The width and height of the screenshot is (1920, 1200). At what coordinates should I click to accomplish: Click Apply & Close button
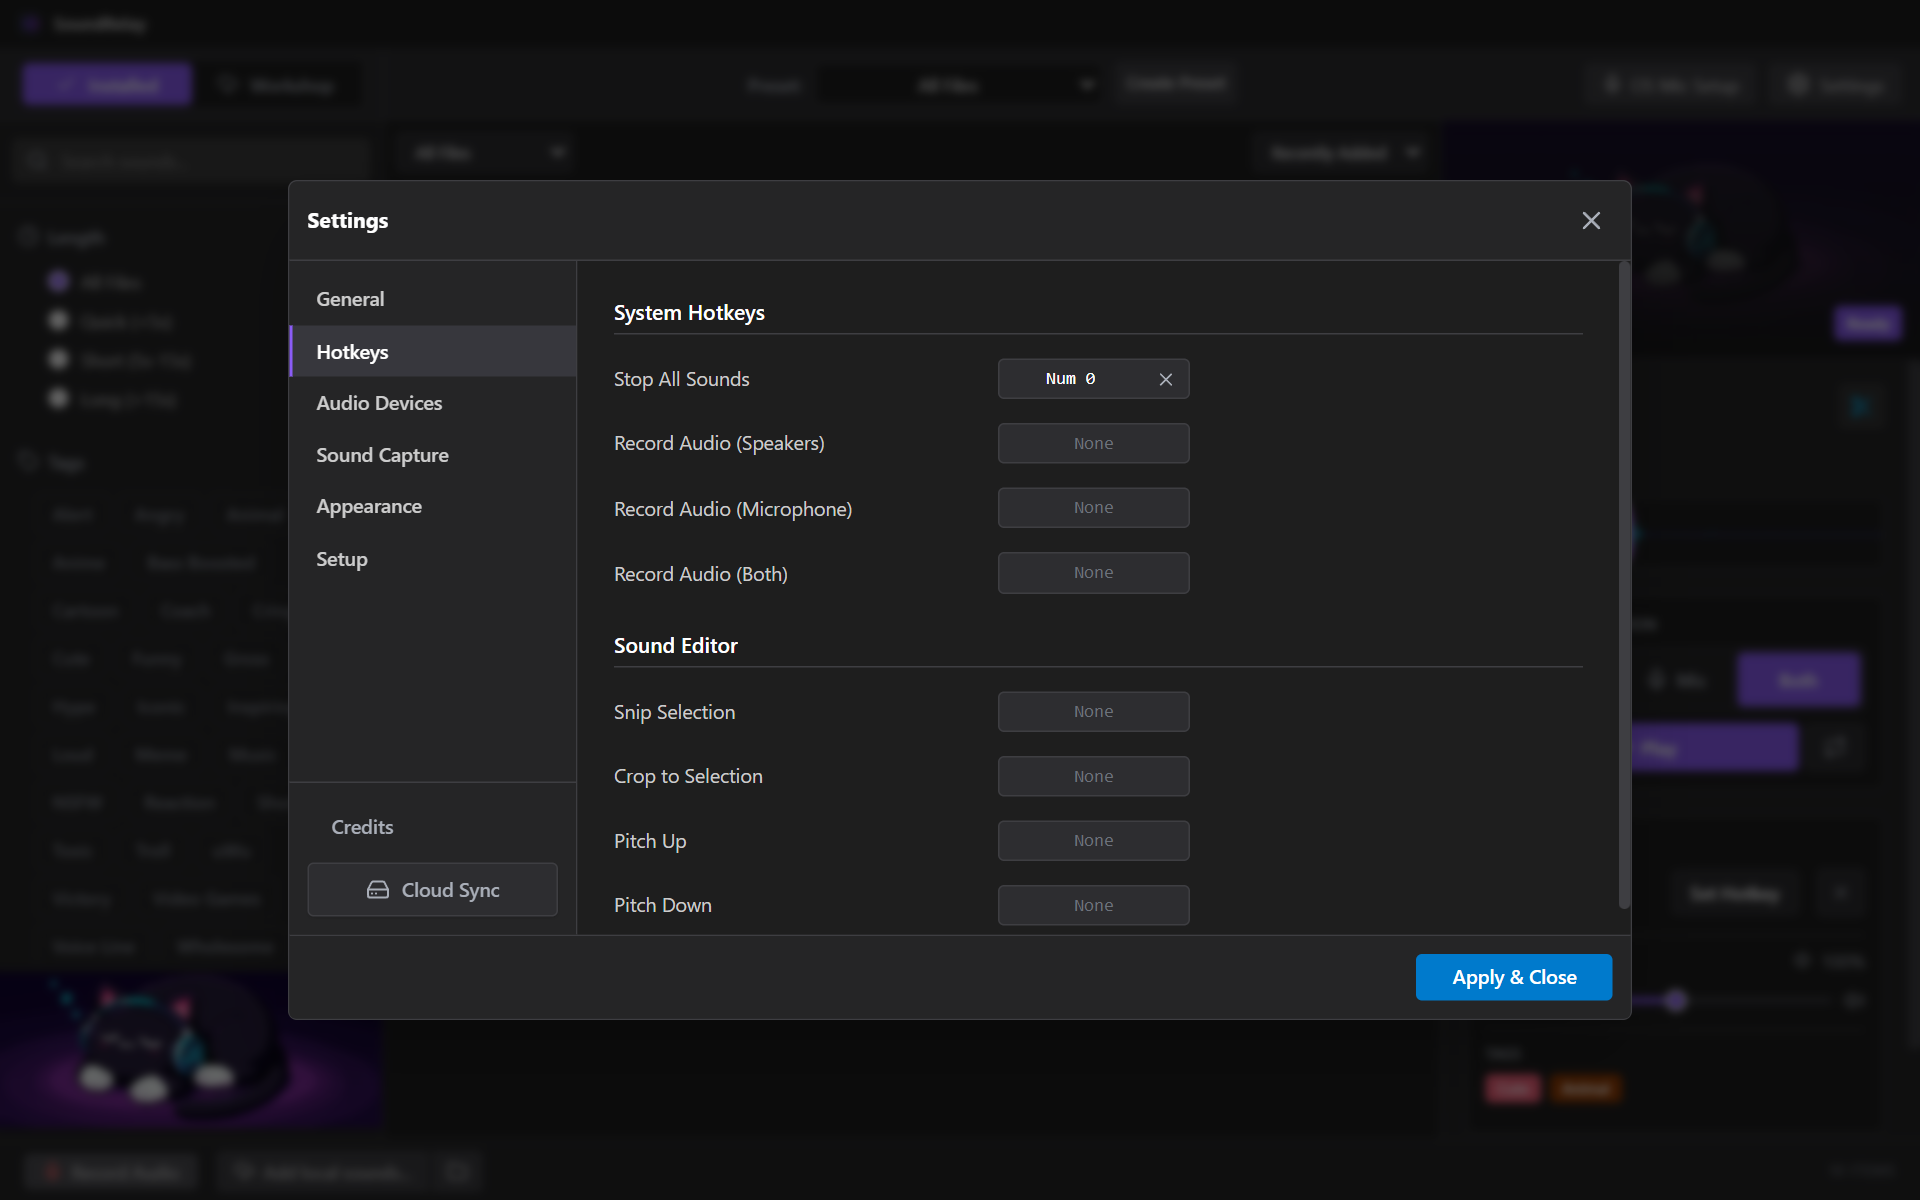(1513, 977)
